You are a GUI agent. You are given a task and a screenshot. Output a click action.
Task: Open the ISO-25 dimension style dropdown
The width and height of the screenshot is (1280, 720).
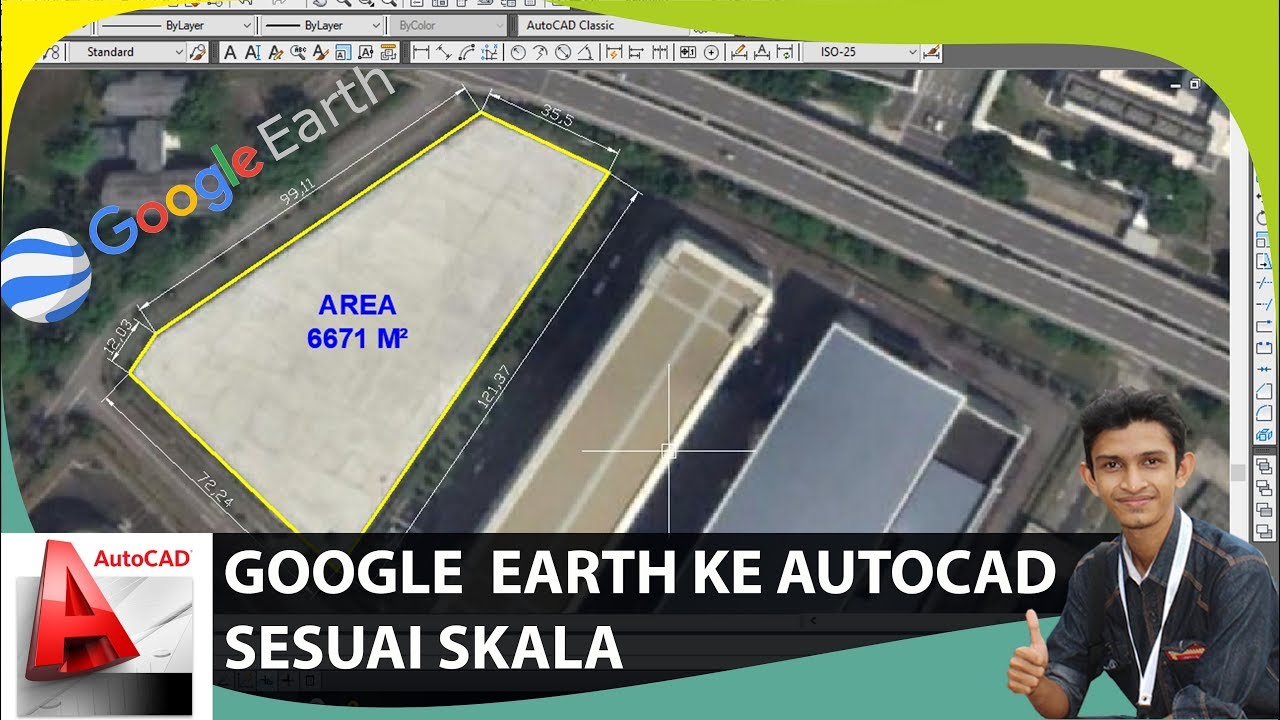click(x=861, y=52)
